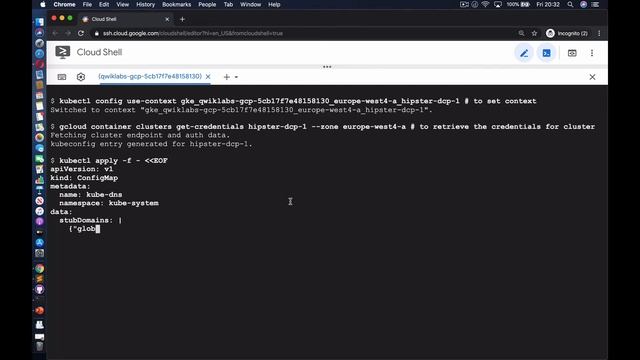The width and height of the screenshot is (640, 360).
Task: Open Chrome from the Dock
Action: (x=40, y=268)
